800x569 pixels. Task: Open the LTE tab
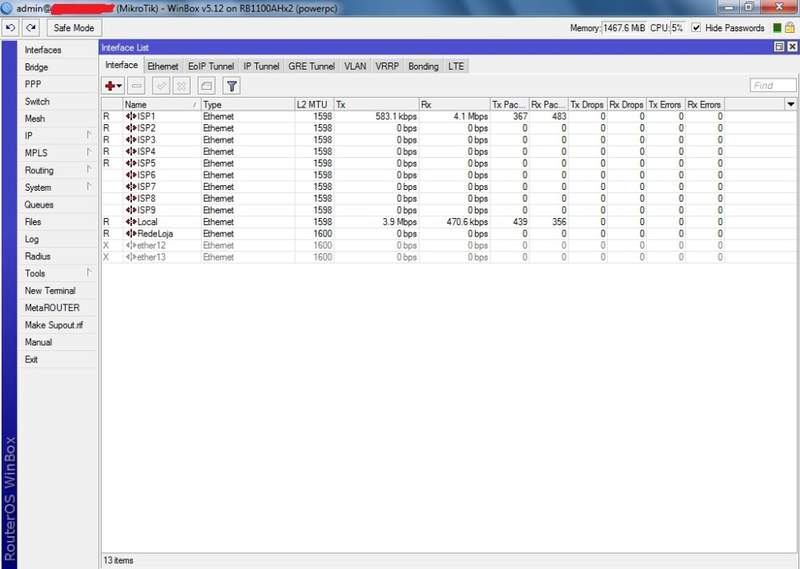click(456, 66)
